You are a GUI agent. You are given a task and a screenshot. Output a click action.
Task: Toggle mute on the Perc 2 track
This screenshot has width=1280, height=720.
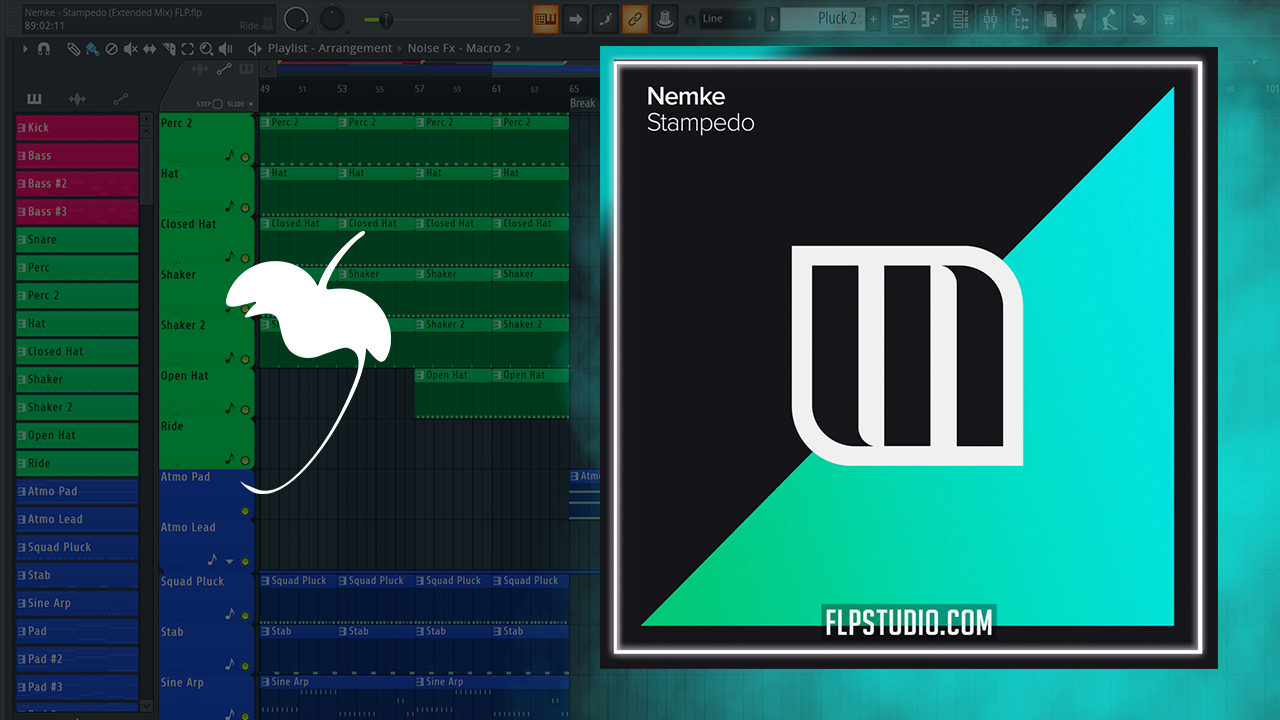(245, 157)
